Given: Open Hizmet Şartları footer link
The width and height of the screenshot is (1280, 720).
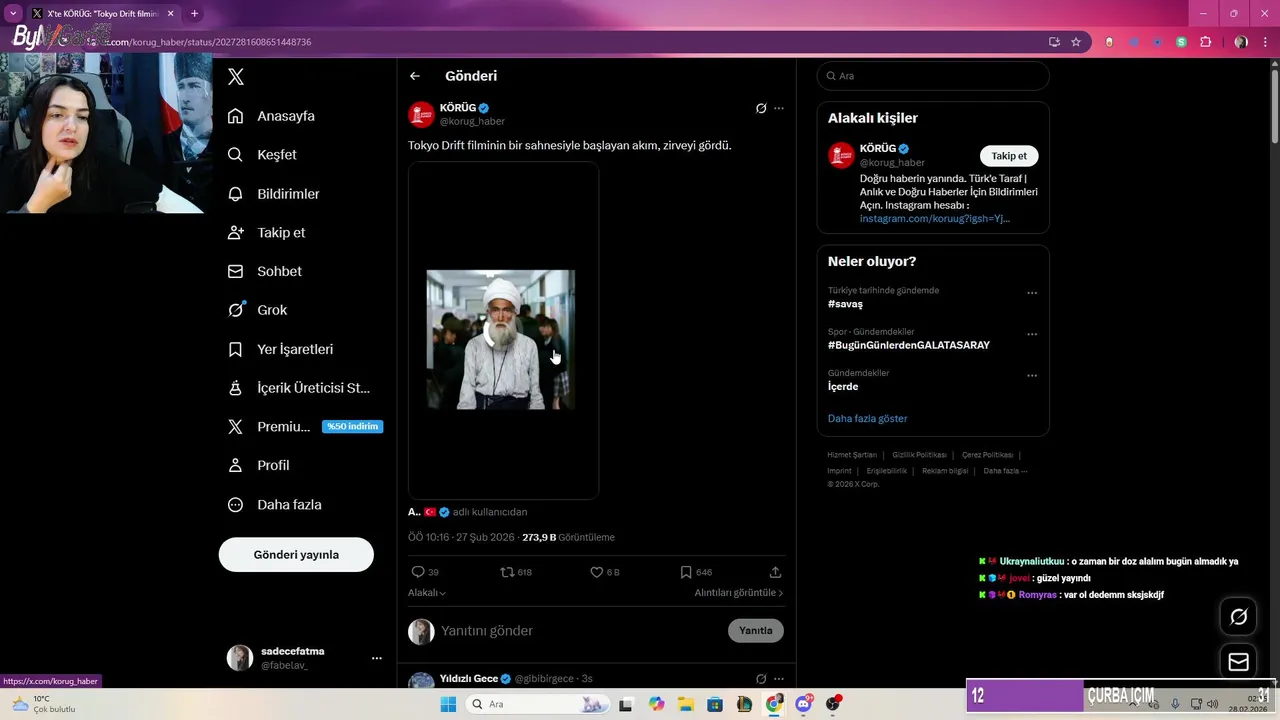Looking at the screenshot, I should pyautogui.click(x=852, y=455).
